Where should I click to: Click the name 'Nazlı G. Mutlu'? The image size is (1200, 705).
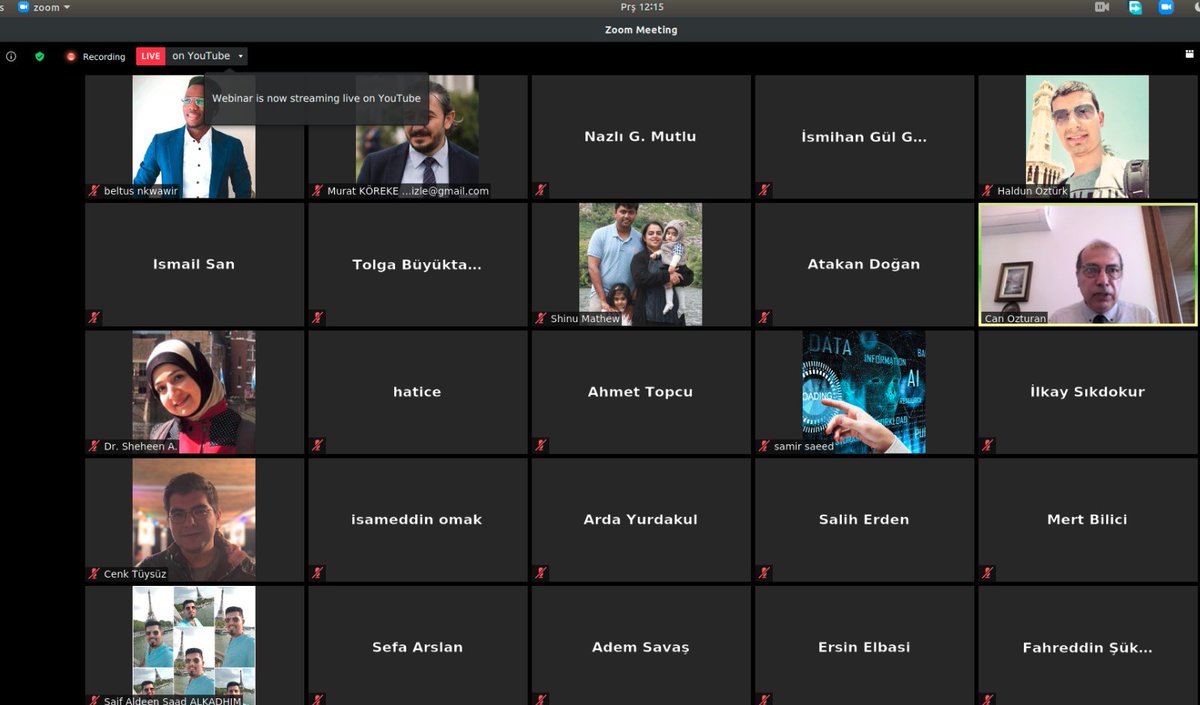640,137
